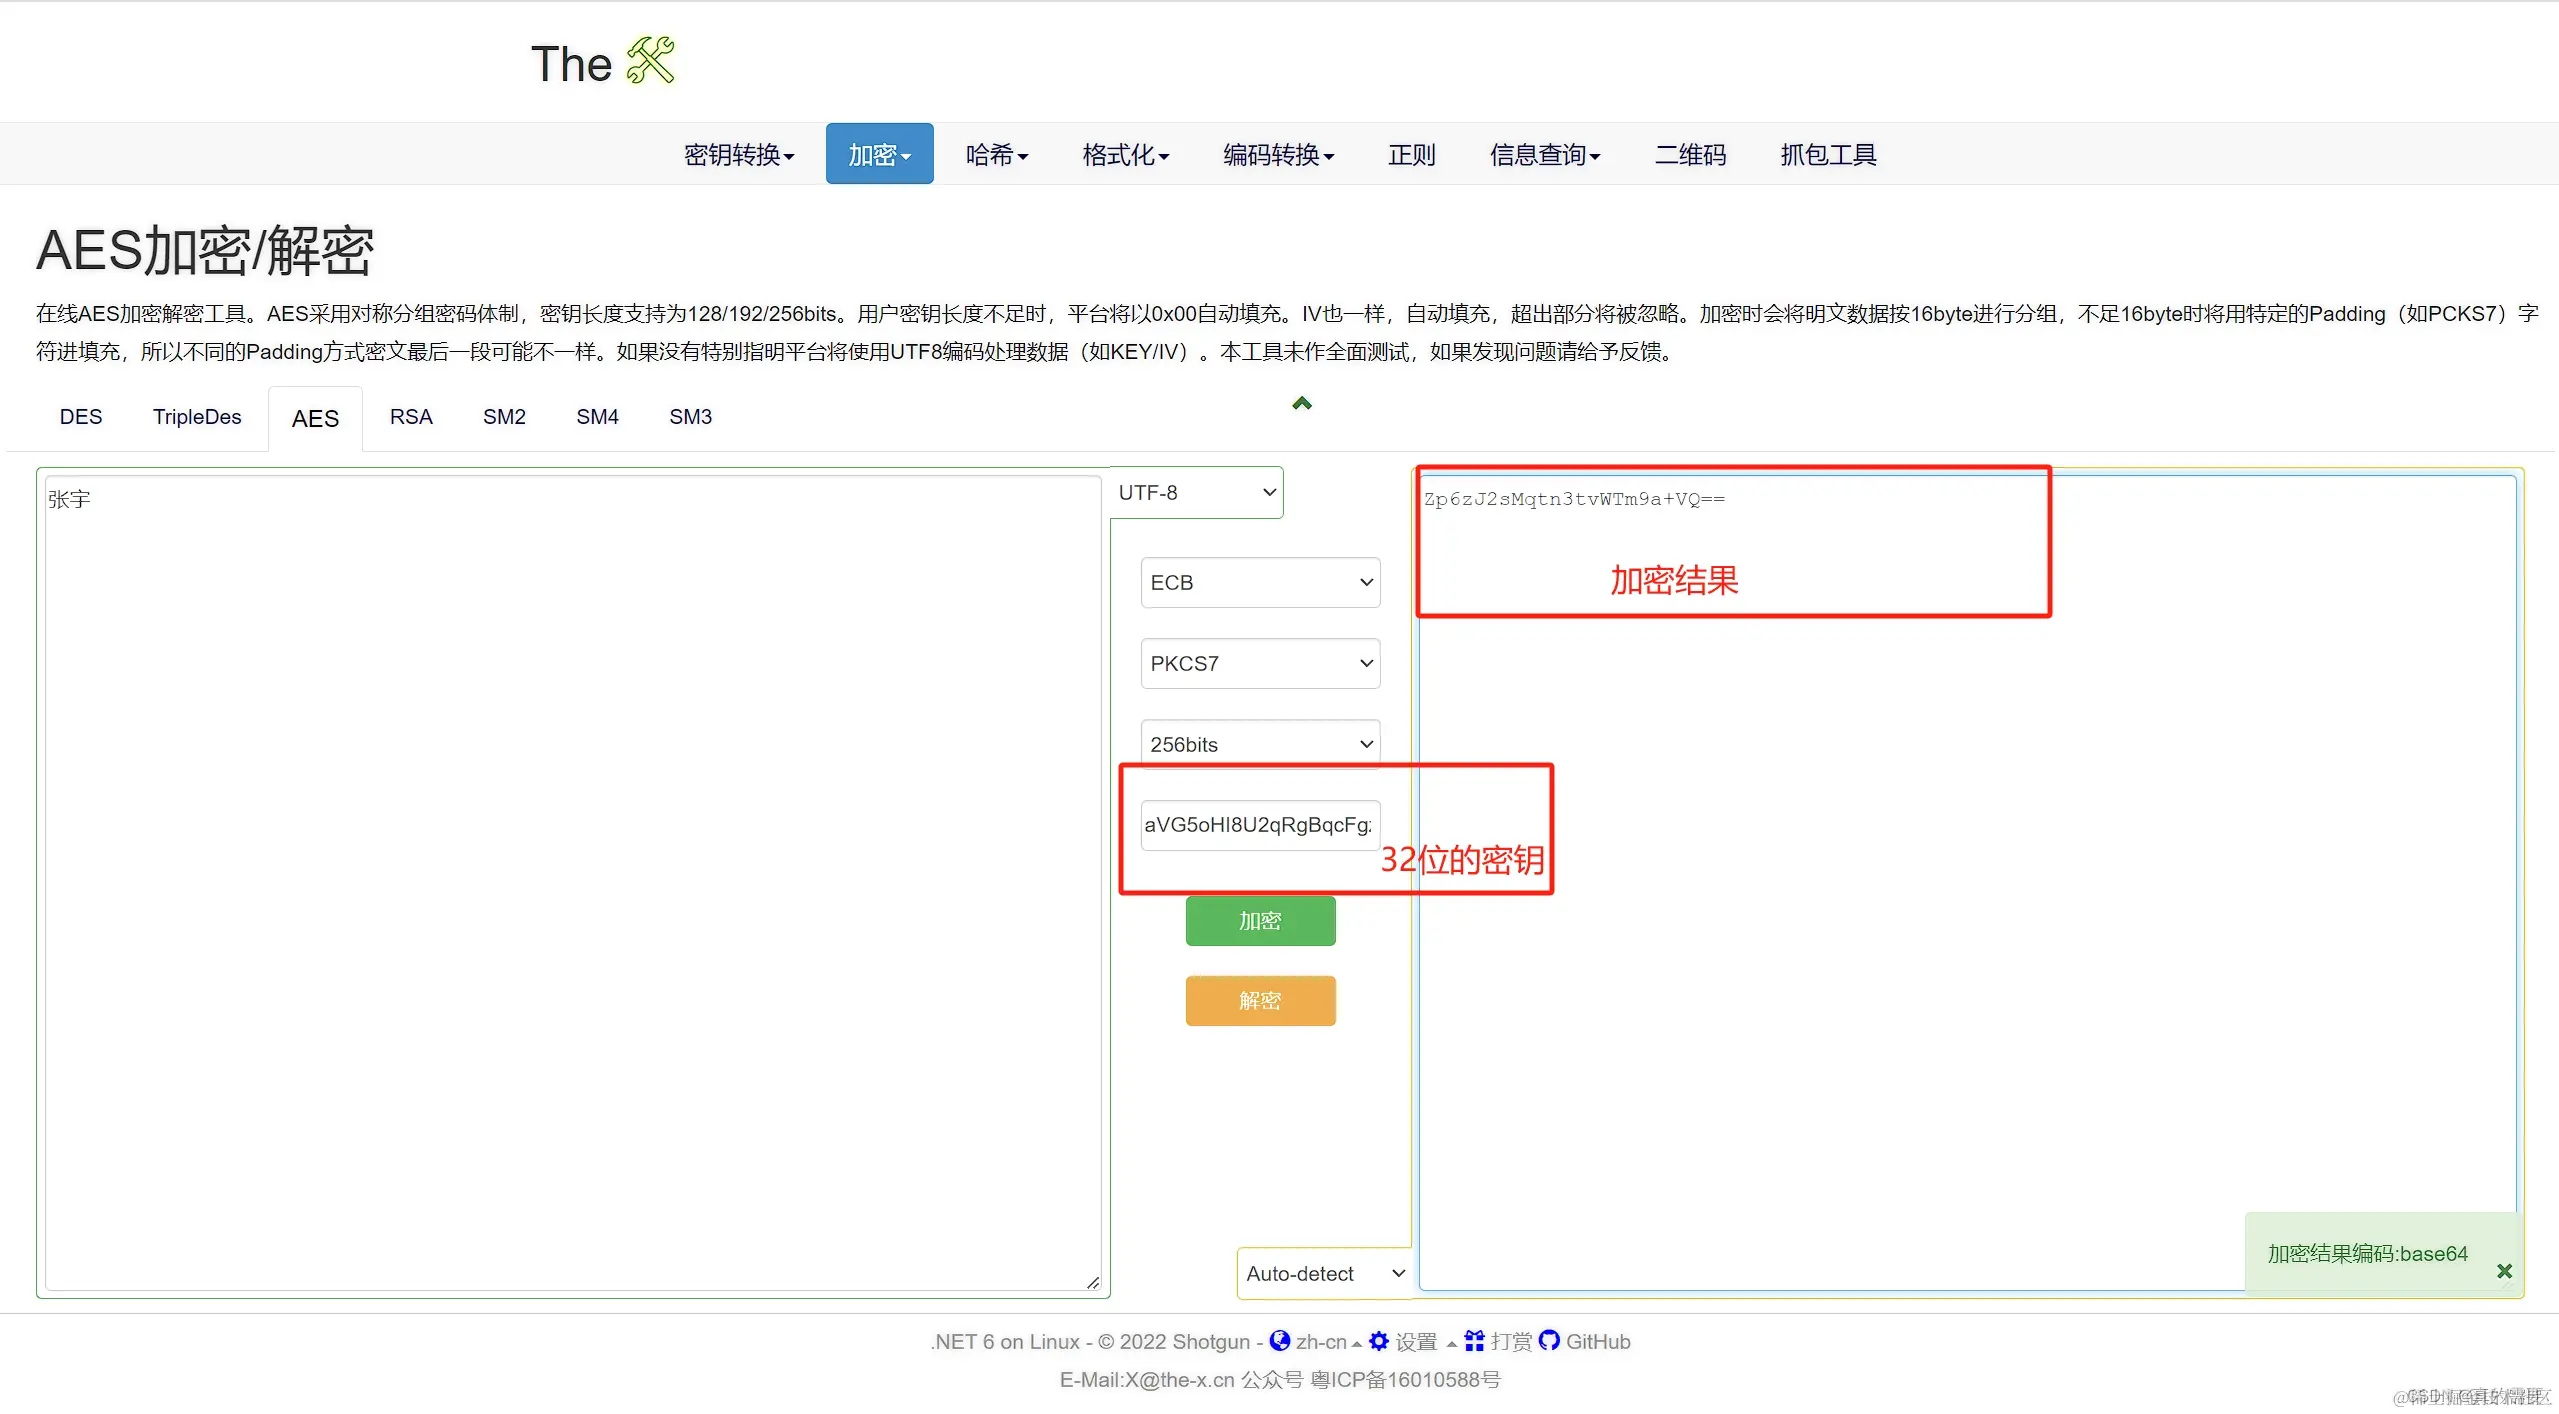Screen dimensions: 2559x1414
Task: Switch to the RSA tab
Action: click(x=411, y=417)
